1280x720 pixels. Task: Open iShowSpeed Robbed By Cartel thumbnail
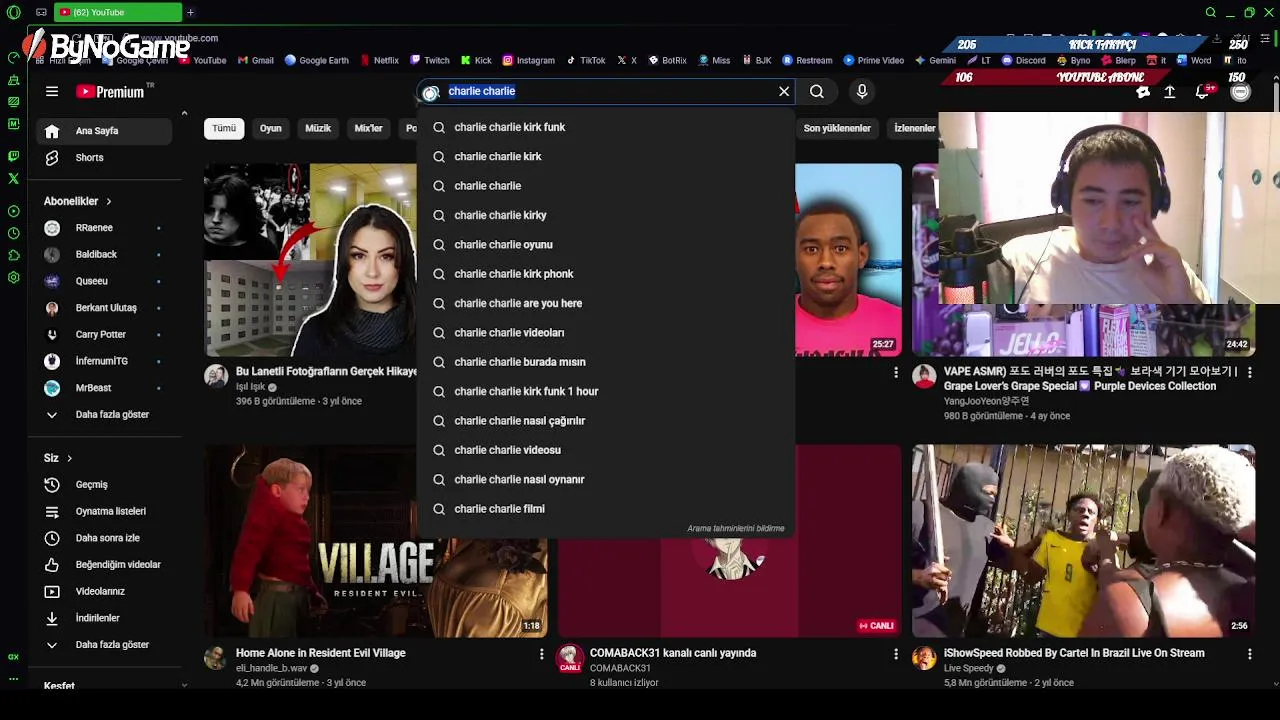1083,540
